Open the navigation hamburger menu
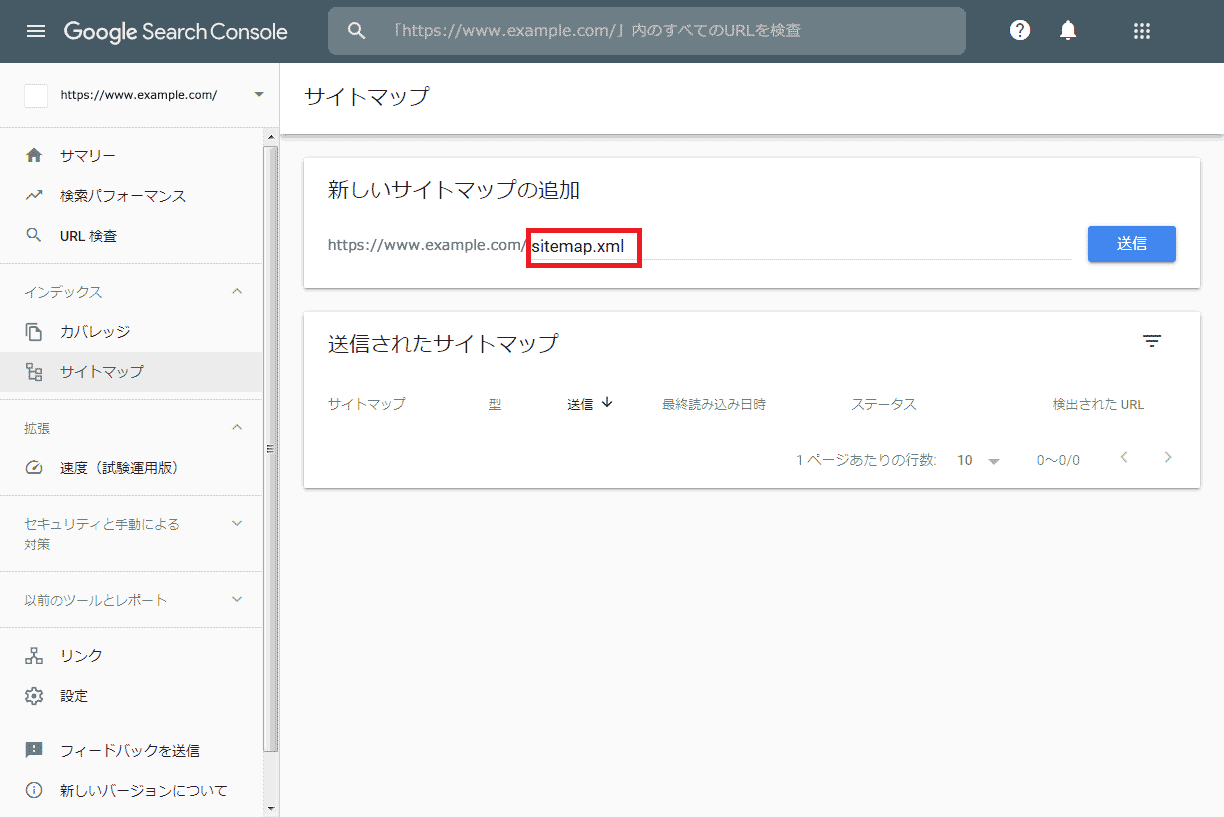This screenshot has width=1224, height=817. 37,30
